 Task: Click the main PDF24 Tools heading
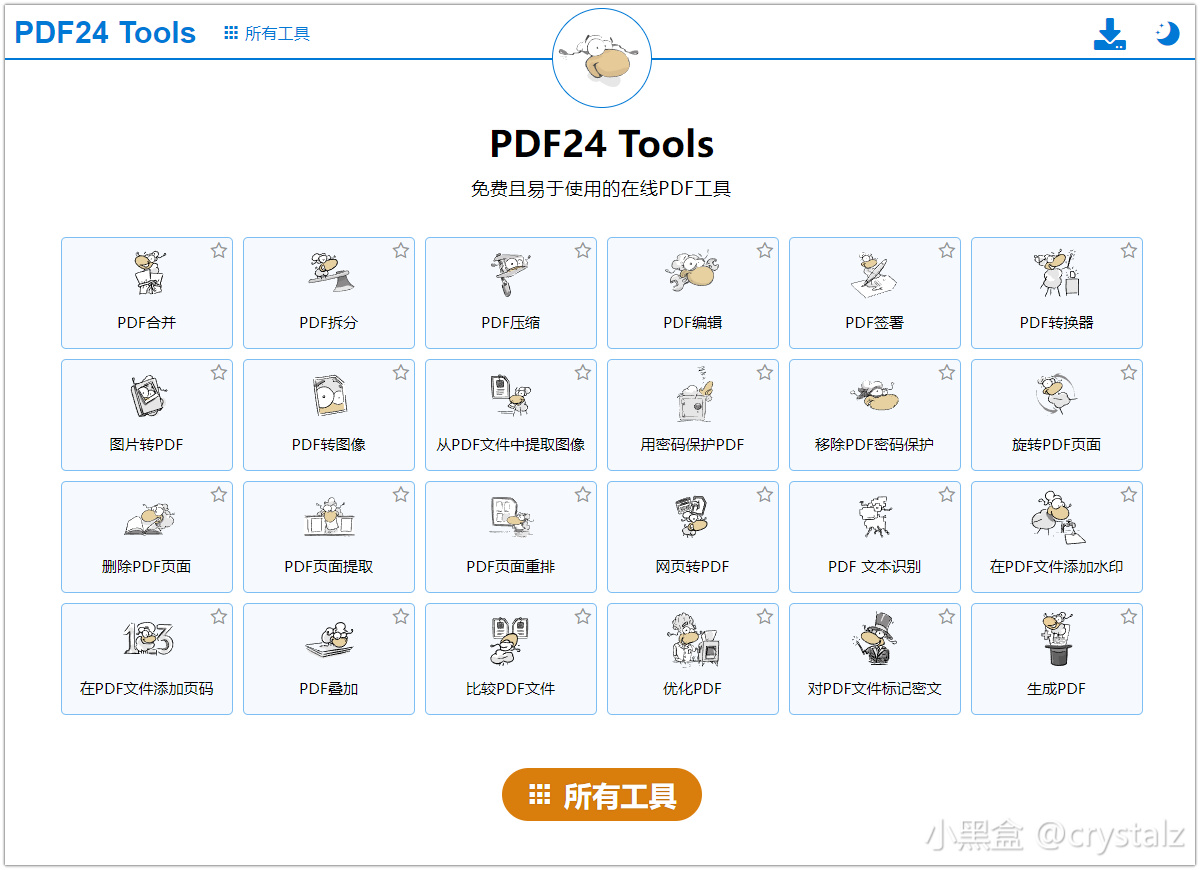[x=602, y=144]
